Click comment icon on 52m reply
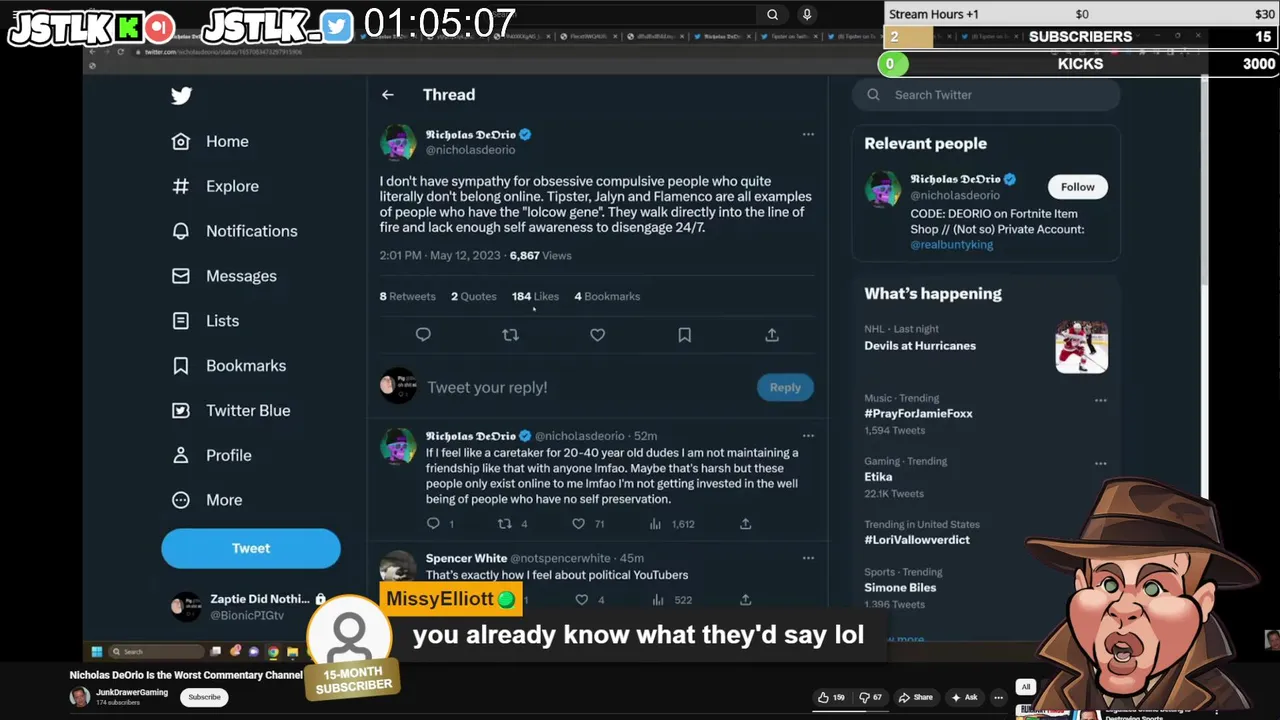This screenshot has width=1280, height=720. [433, 524]
